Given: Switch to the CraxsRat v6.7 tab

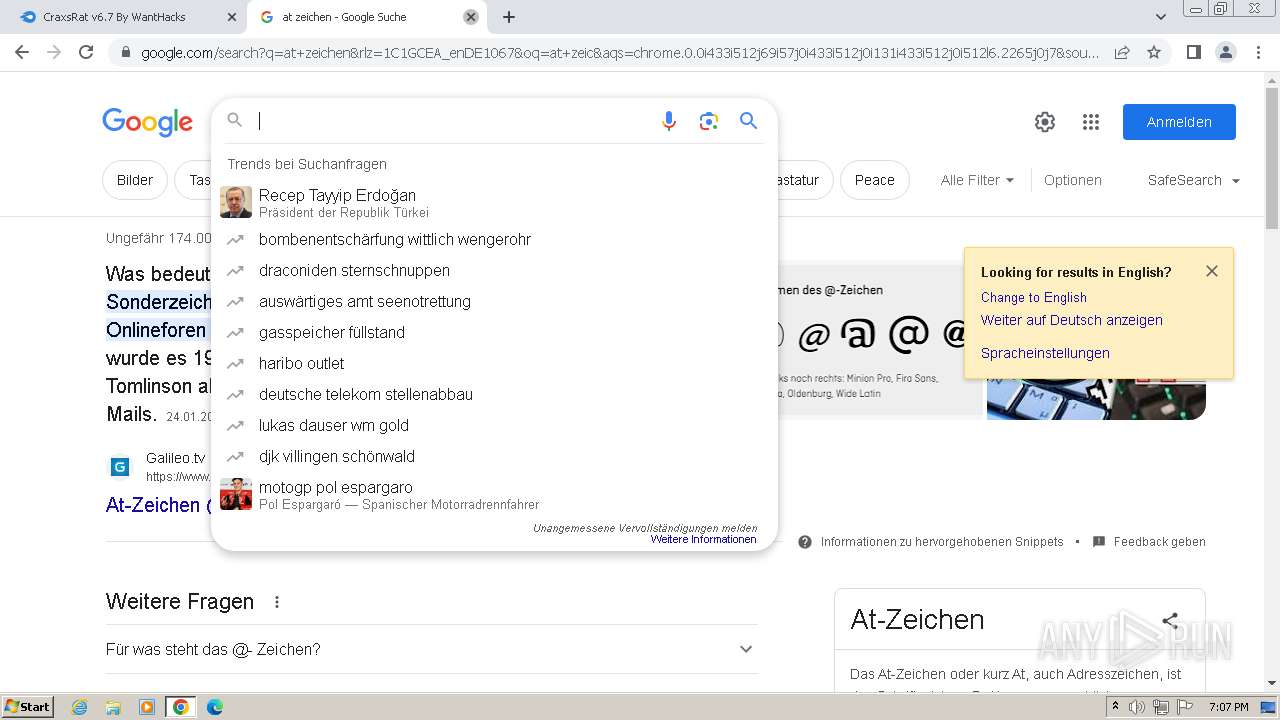Looking at the screenshot, I should tap(128, 17).
